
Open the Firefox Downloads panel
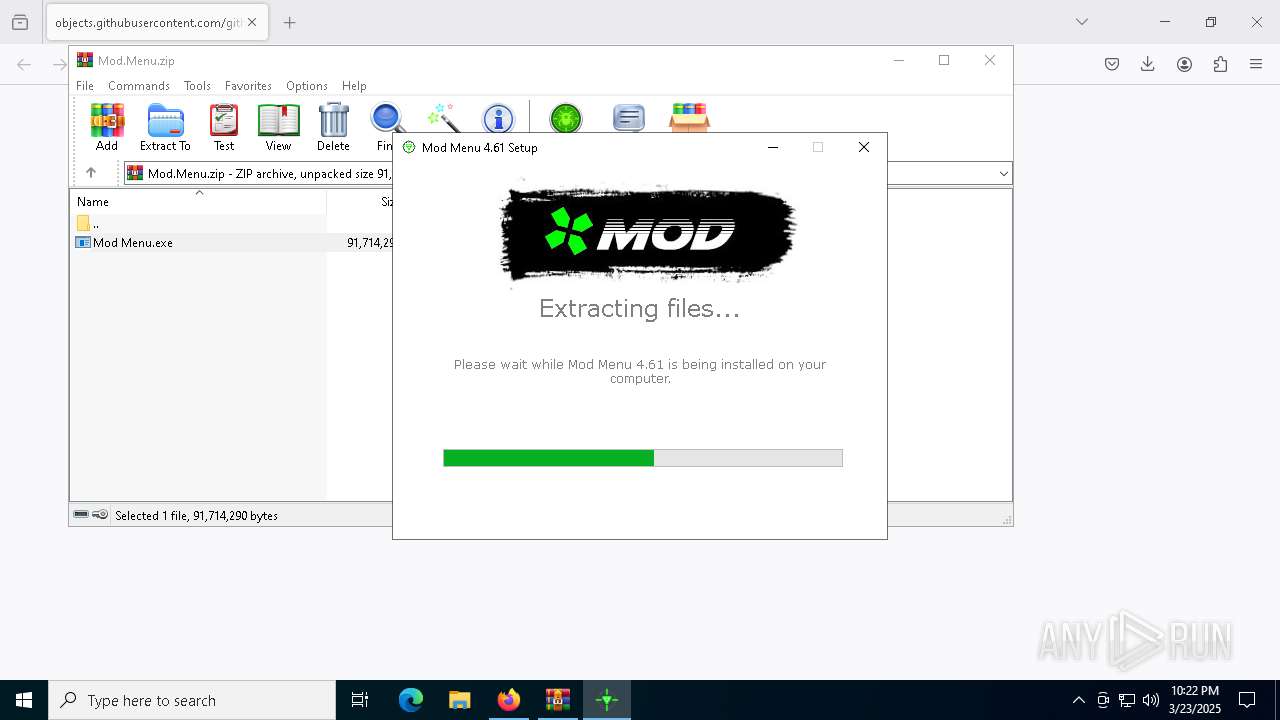1148,64
